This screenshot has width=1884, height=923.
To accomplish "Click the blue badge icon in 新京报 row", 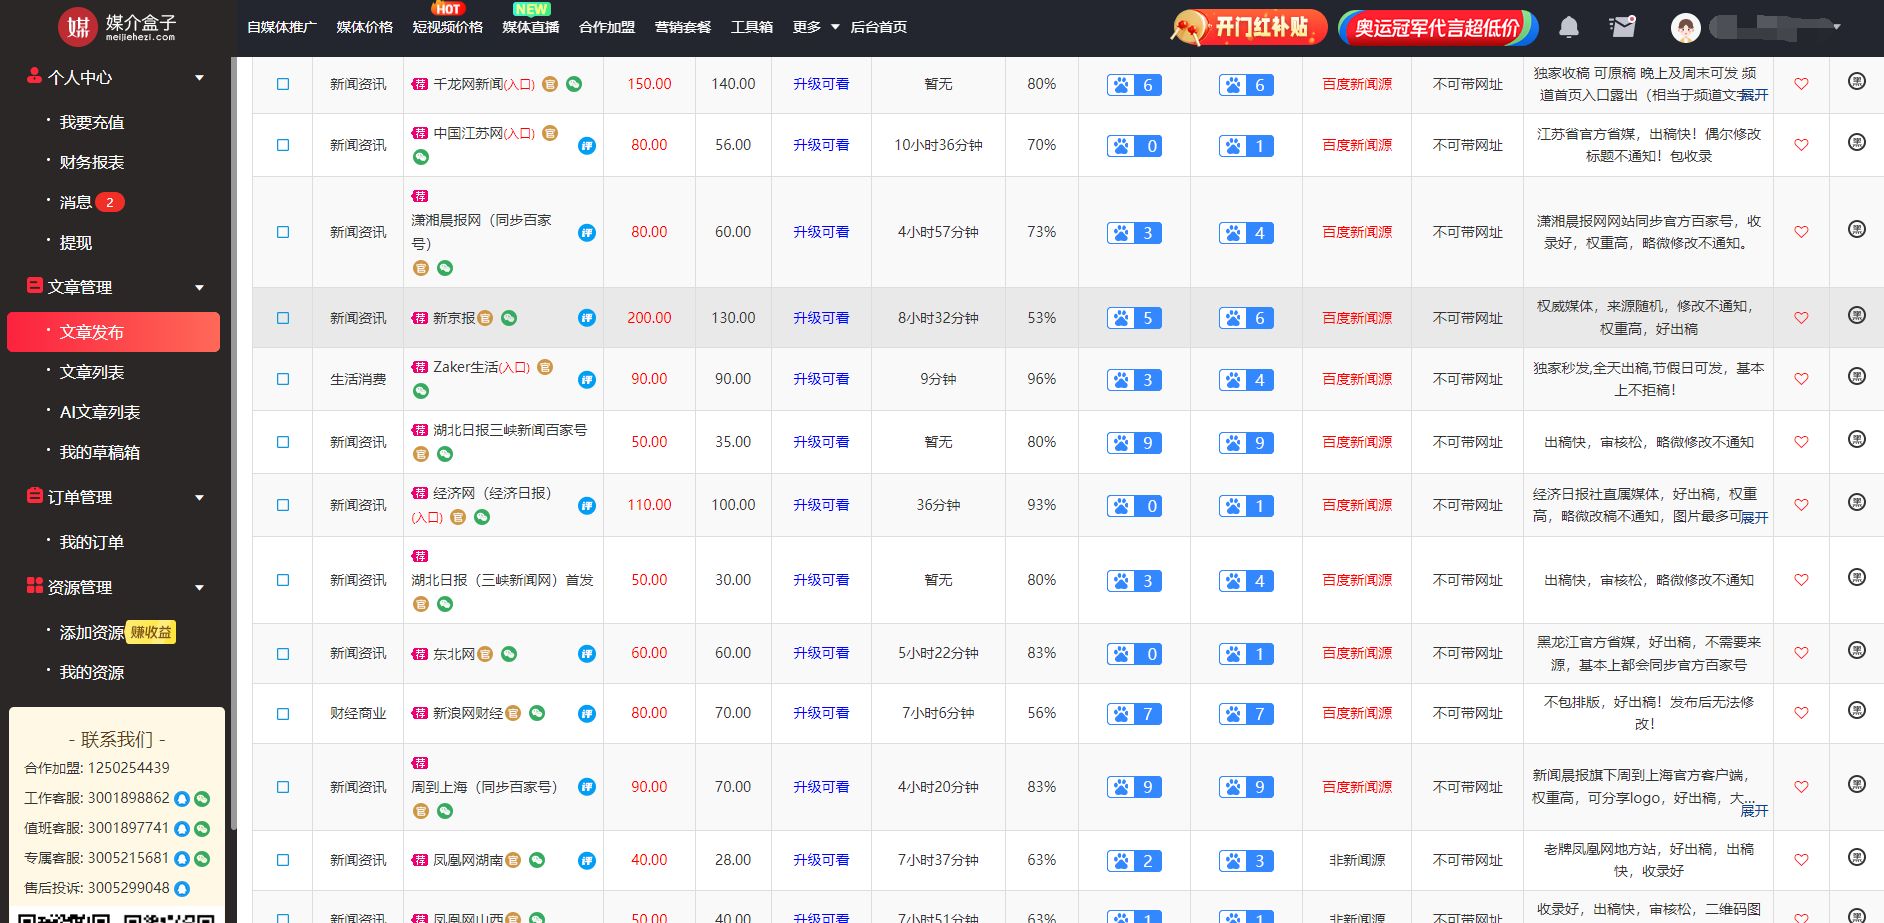I will tap(587, 318).
